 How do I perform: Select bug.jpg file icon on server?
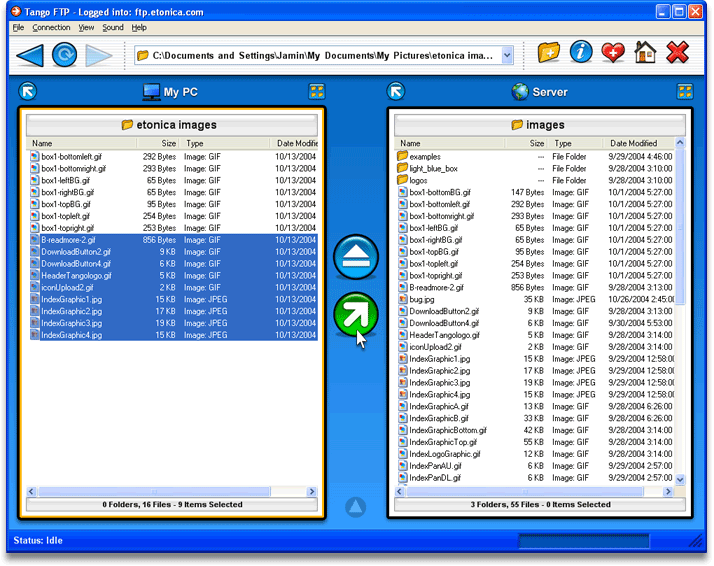pyautogui.click(x=403, y=299)
